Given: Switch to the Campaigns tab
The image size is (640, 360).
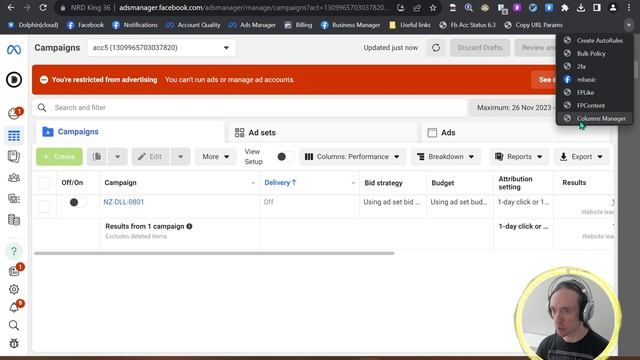Looking at the screenshot, I should click(x=130, y=132).
